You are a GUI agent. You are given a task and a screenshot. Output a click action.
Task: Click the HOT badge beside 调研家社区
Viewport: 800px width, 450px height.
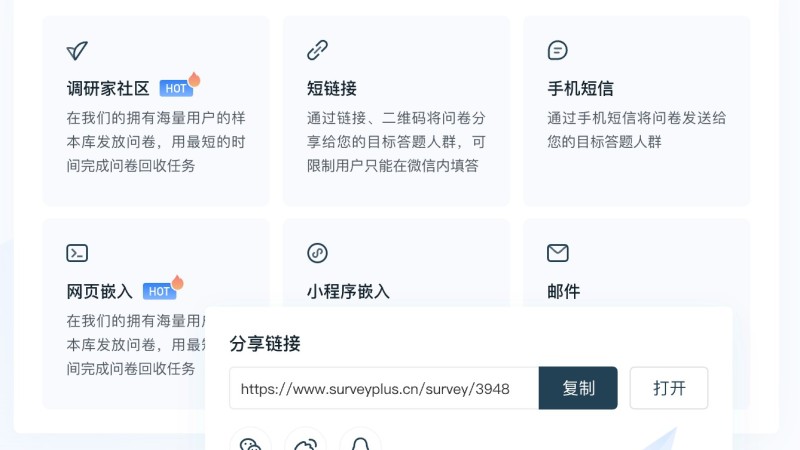point(179,86)
